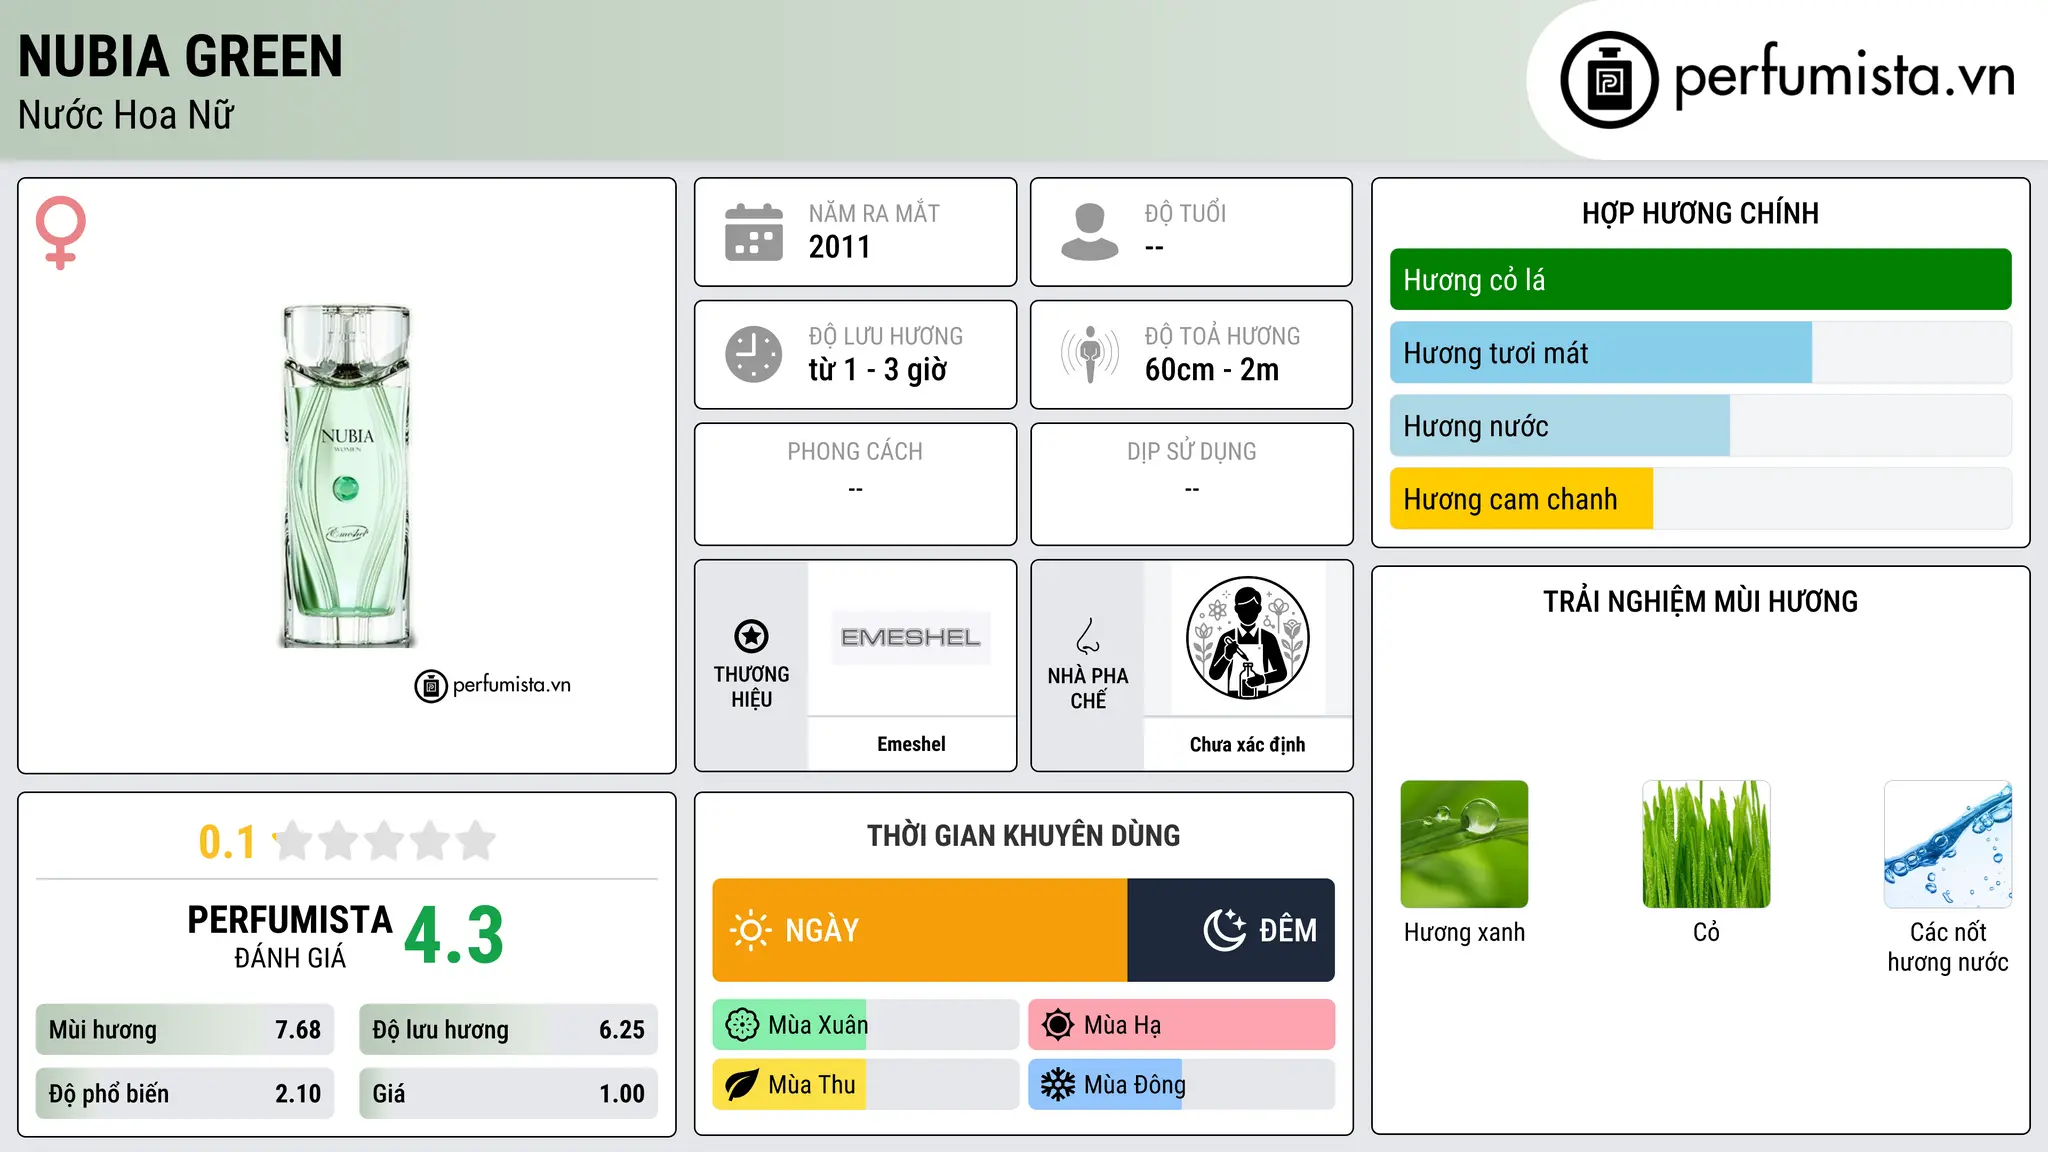
Task: Click the small perfumista.vn watermark under the bottle
Action: point(493,685)
